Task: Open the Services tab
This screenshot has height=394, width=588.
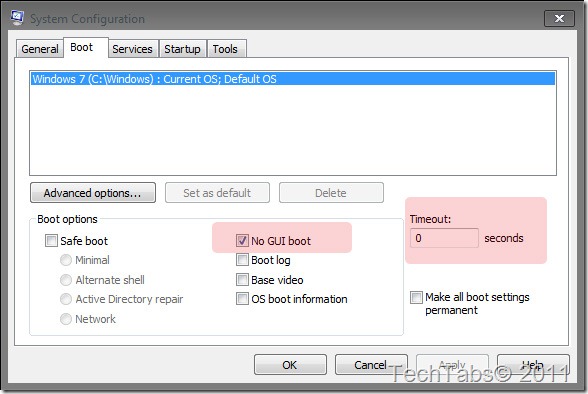Action: pyautogui.click(x=132, y=49)
